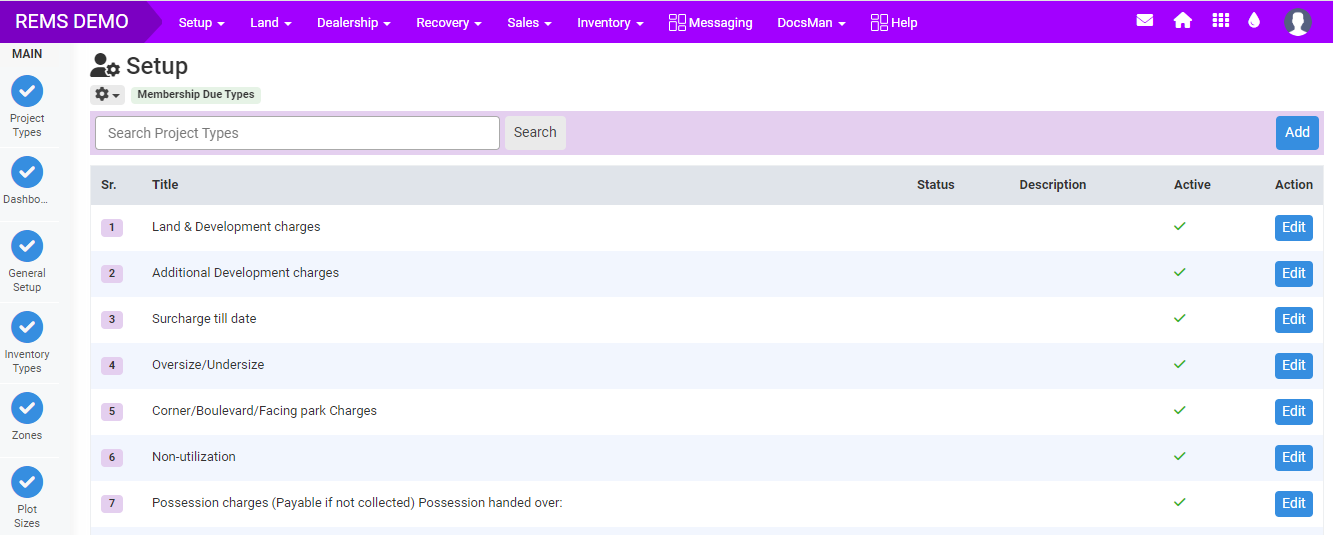Open Zones from the sidebar
The height and width of the screenshot is (535, 1333).
point(27,408)
